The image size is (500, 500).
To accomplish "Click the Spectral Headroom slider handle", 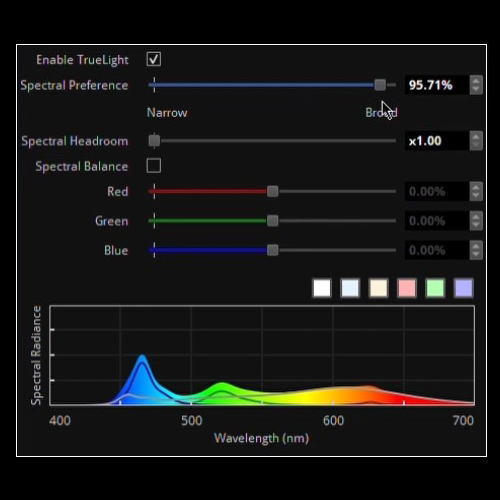I will pos(154,141).
